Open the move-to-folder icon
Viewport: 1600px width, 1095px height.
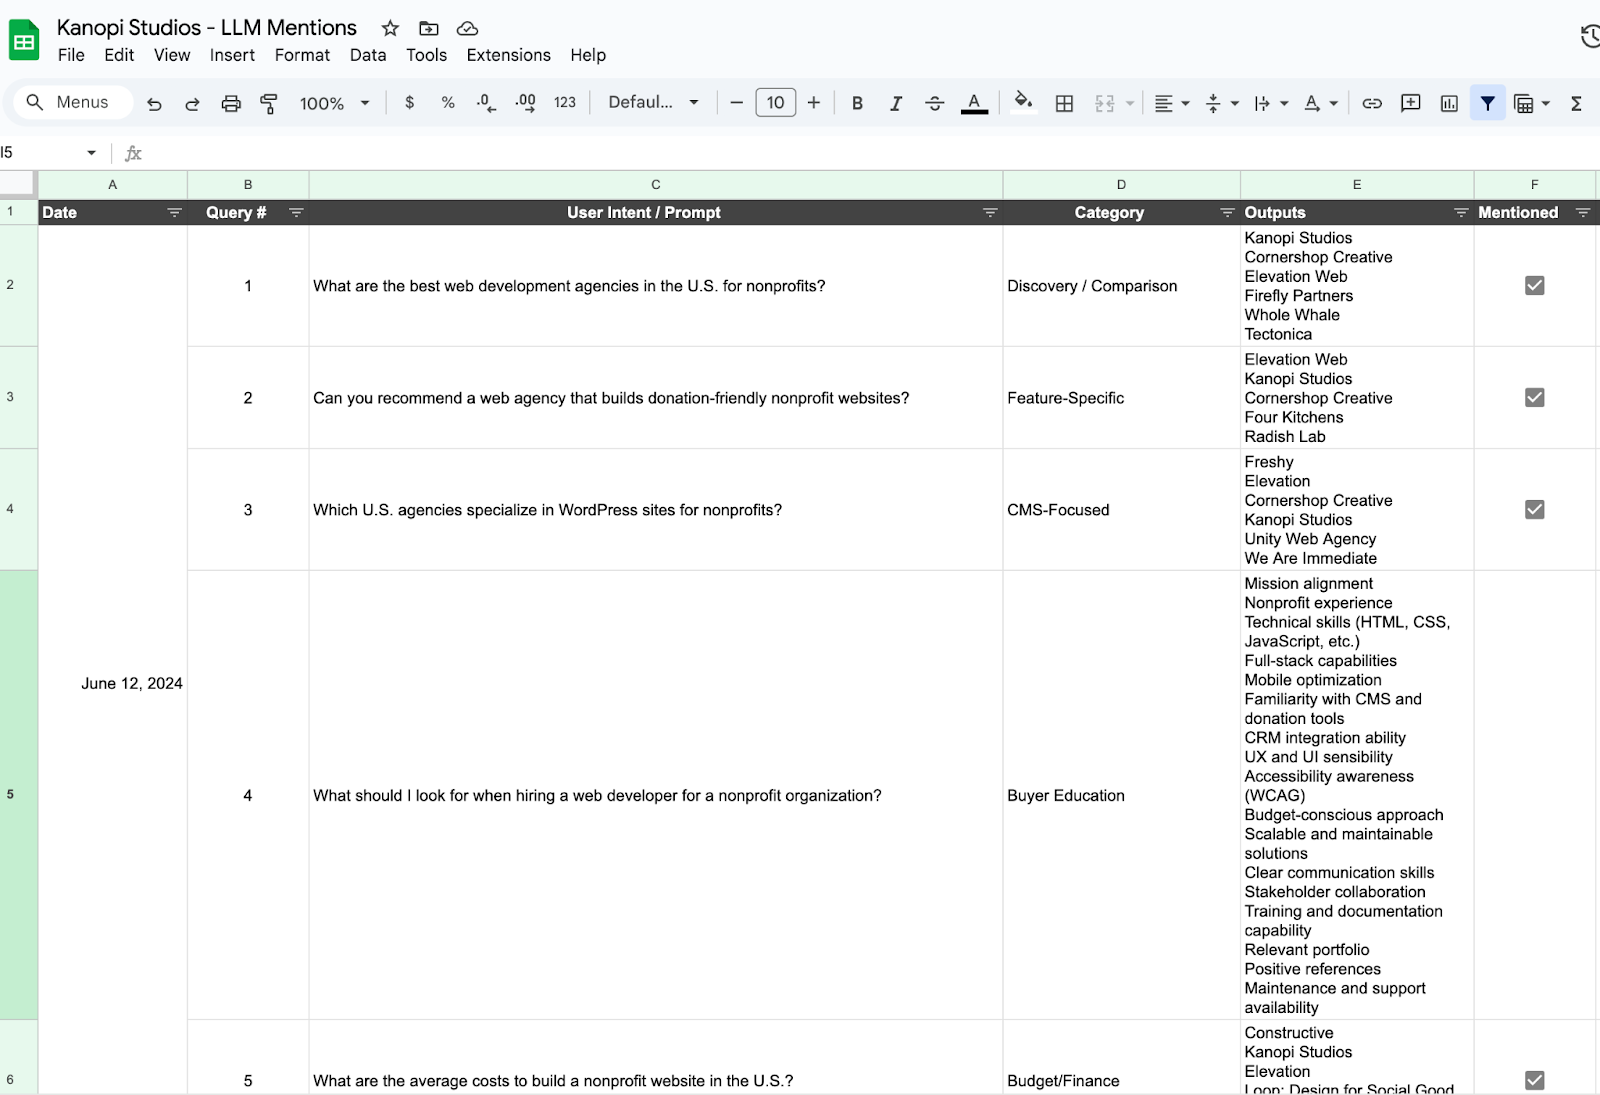(x=428, y=28)
